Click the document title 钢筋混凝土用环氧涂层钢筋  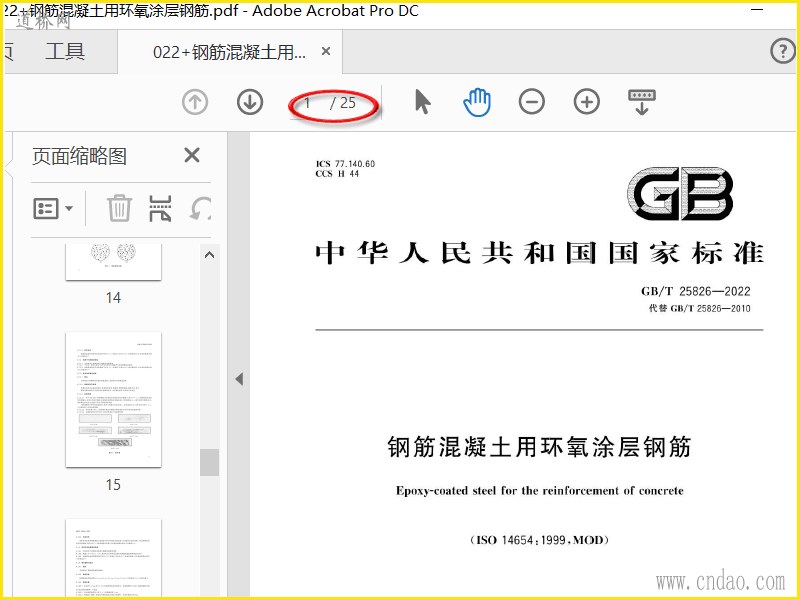click(x=539, y=447)
